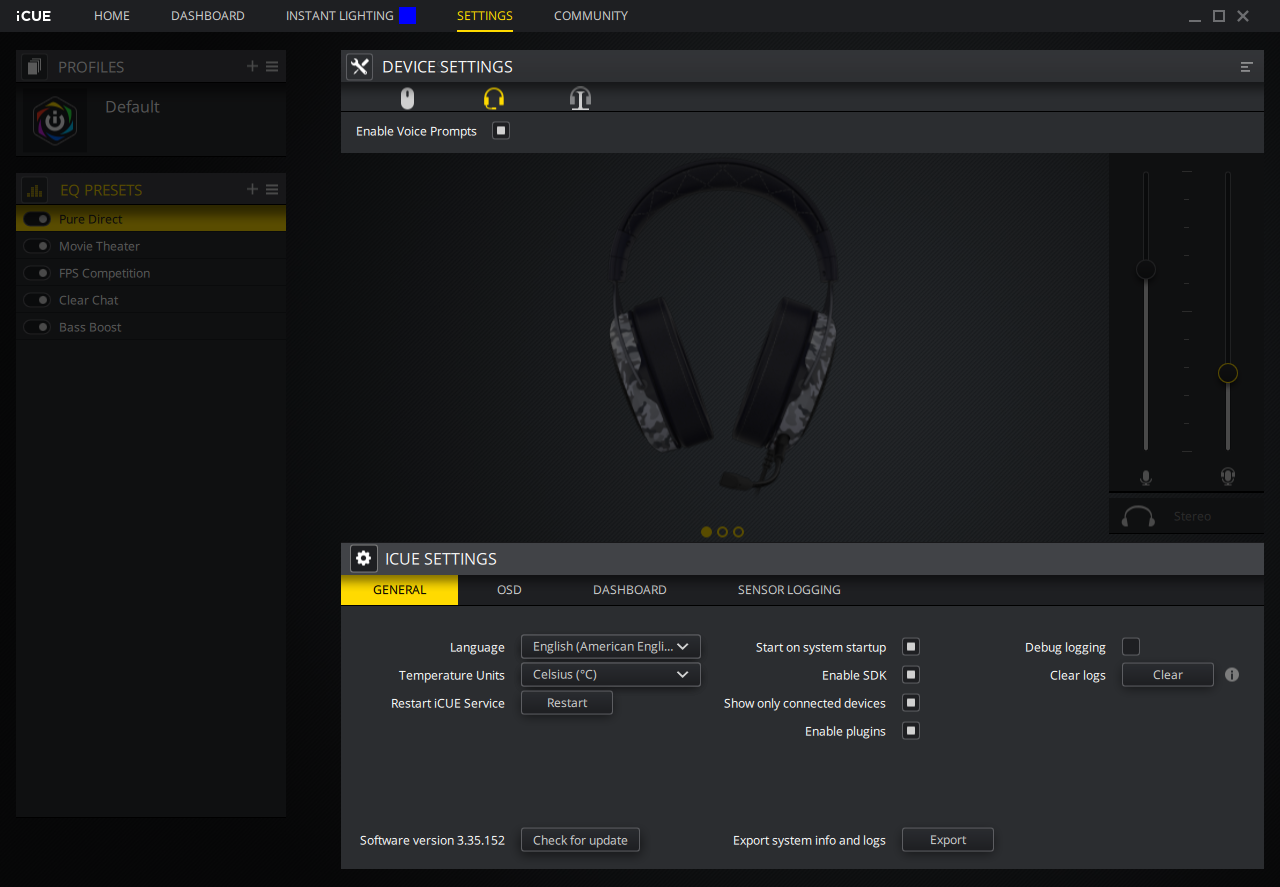
Task: Select the third carousel dot below headset
Action: [x=739, y=532]
